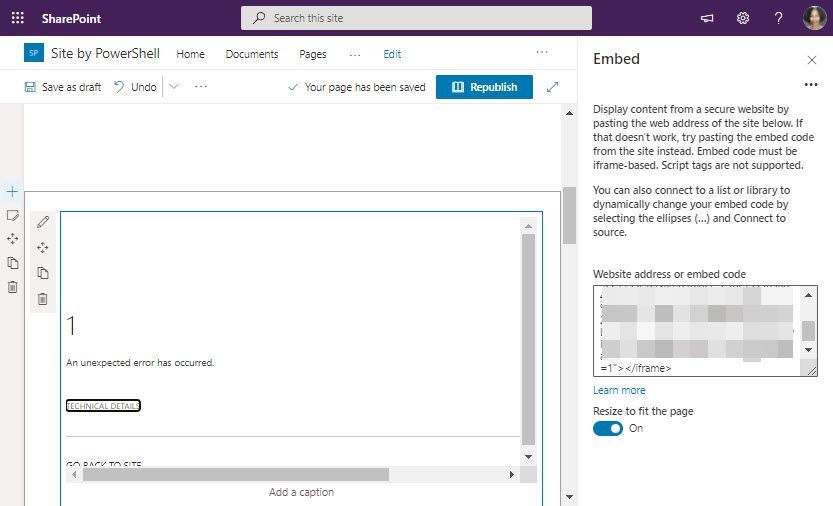Open the user profile picture
Image resolution: width=833 pixels, height=506 pixels.
814,18
